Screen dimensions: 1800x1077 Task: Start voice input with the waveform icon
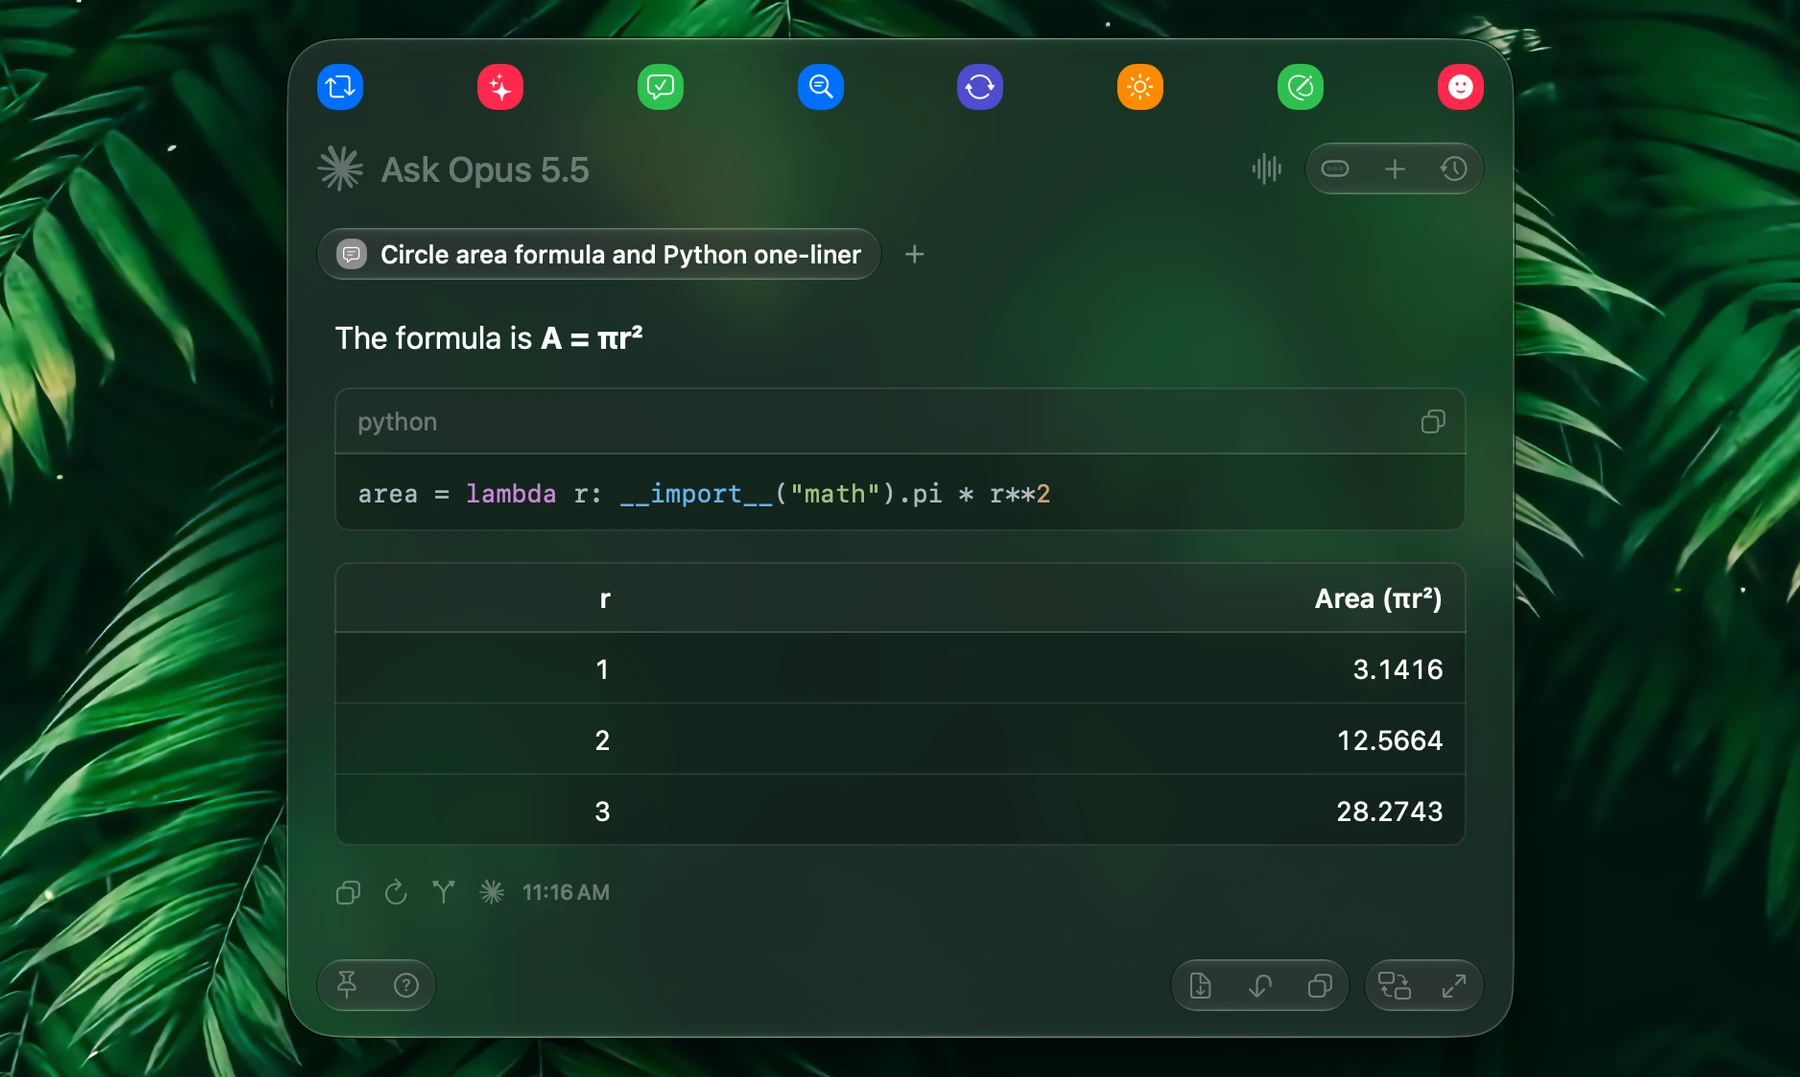[x=1266, y=169]
